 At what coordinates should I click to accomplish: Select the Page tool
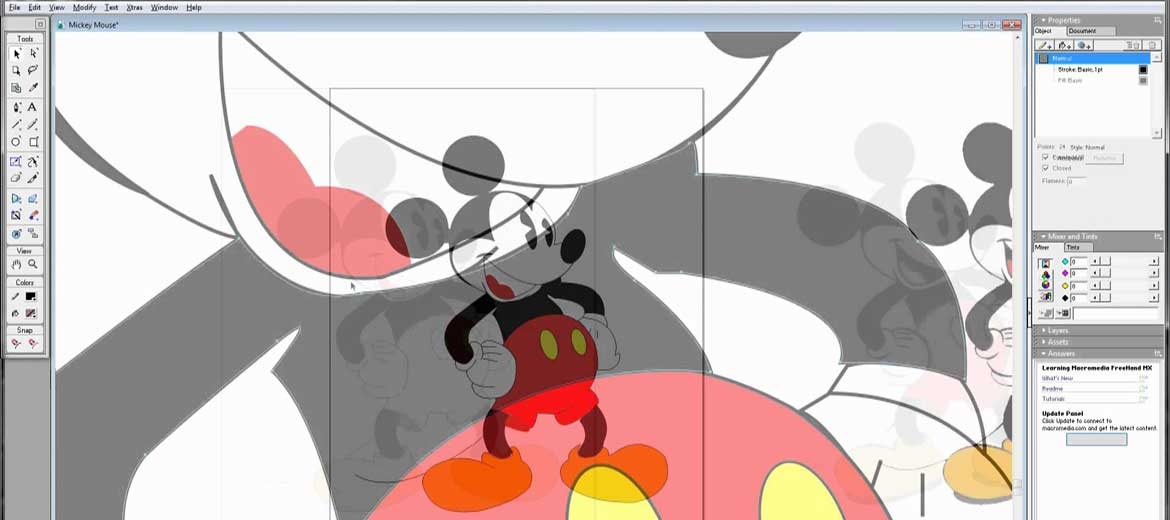point(16,70)
